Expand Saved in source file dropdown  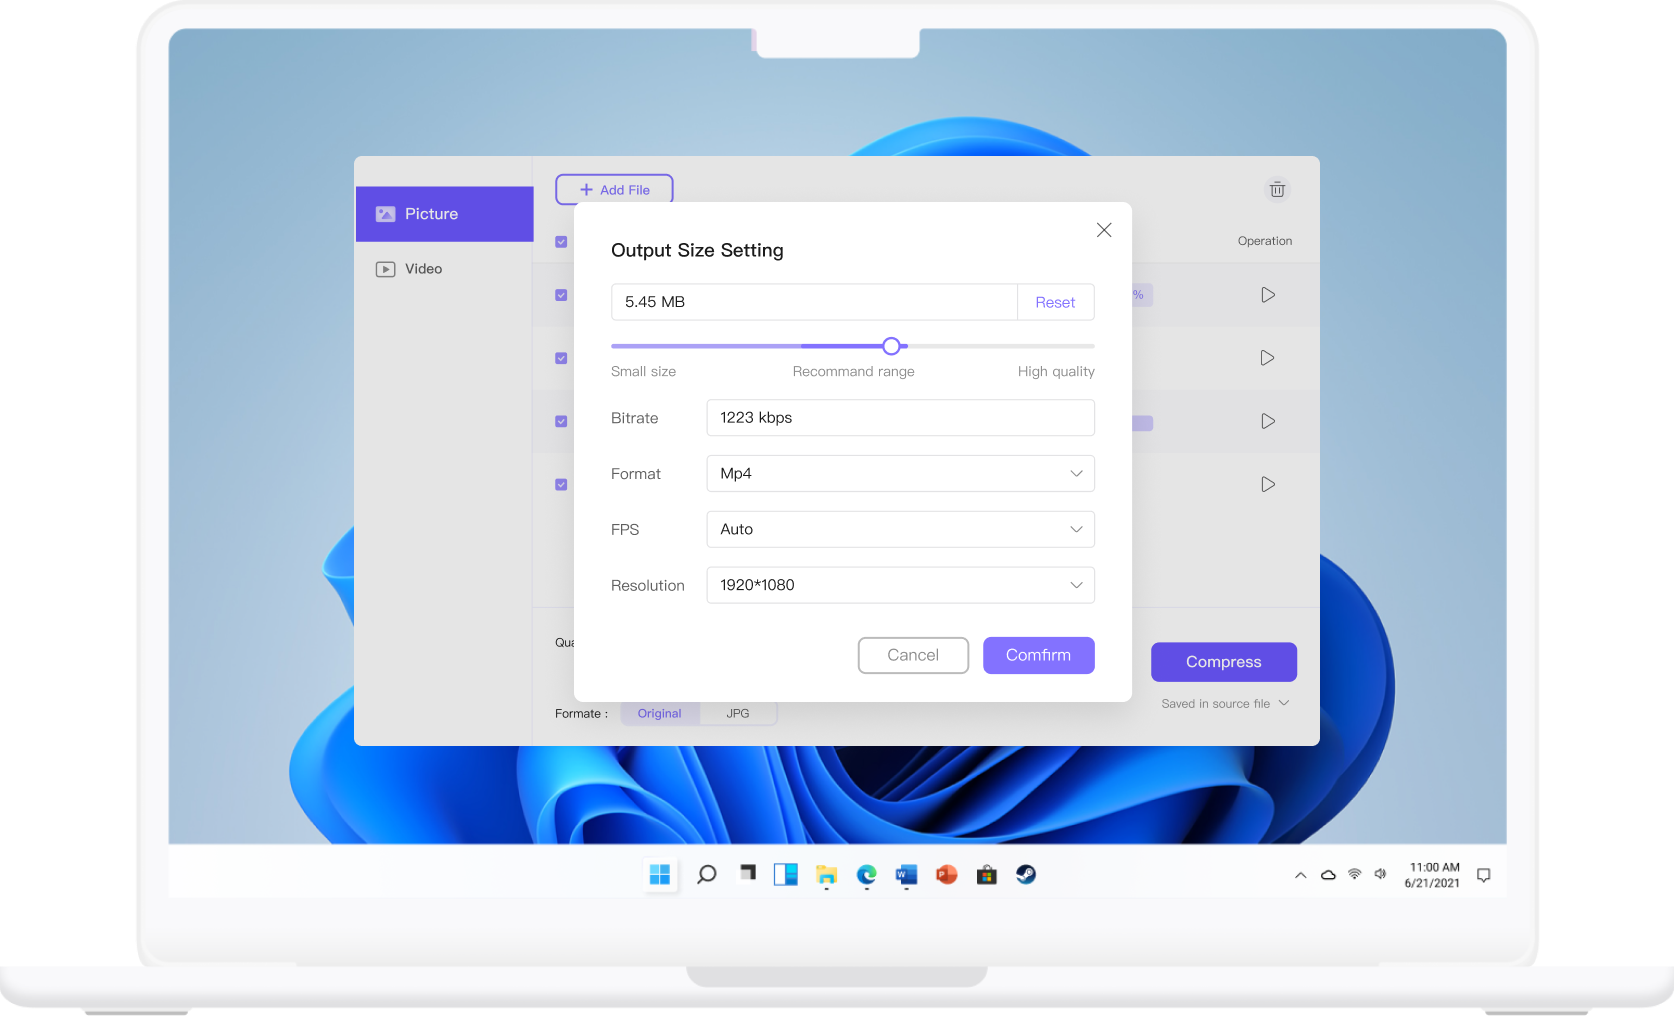click(1225, 704)
